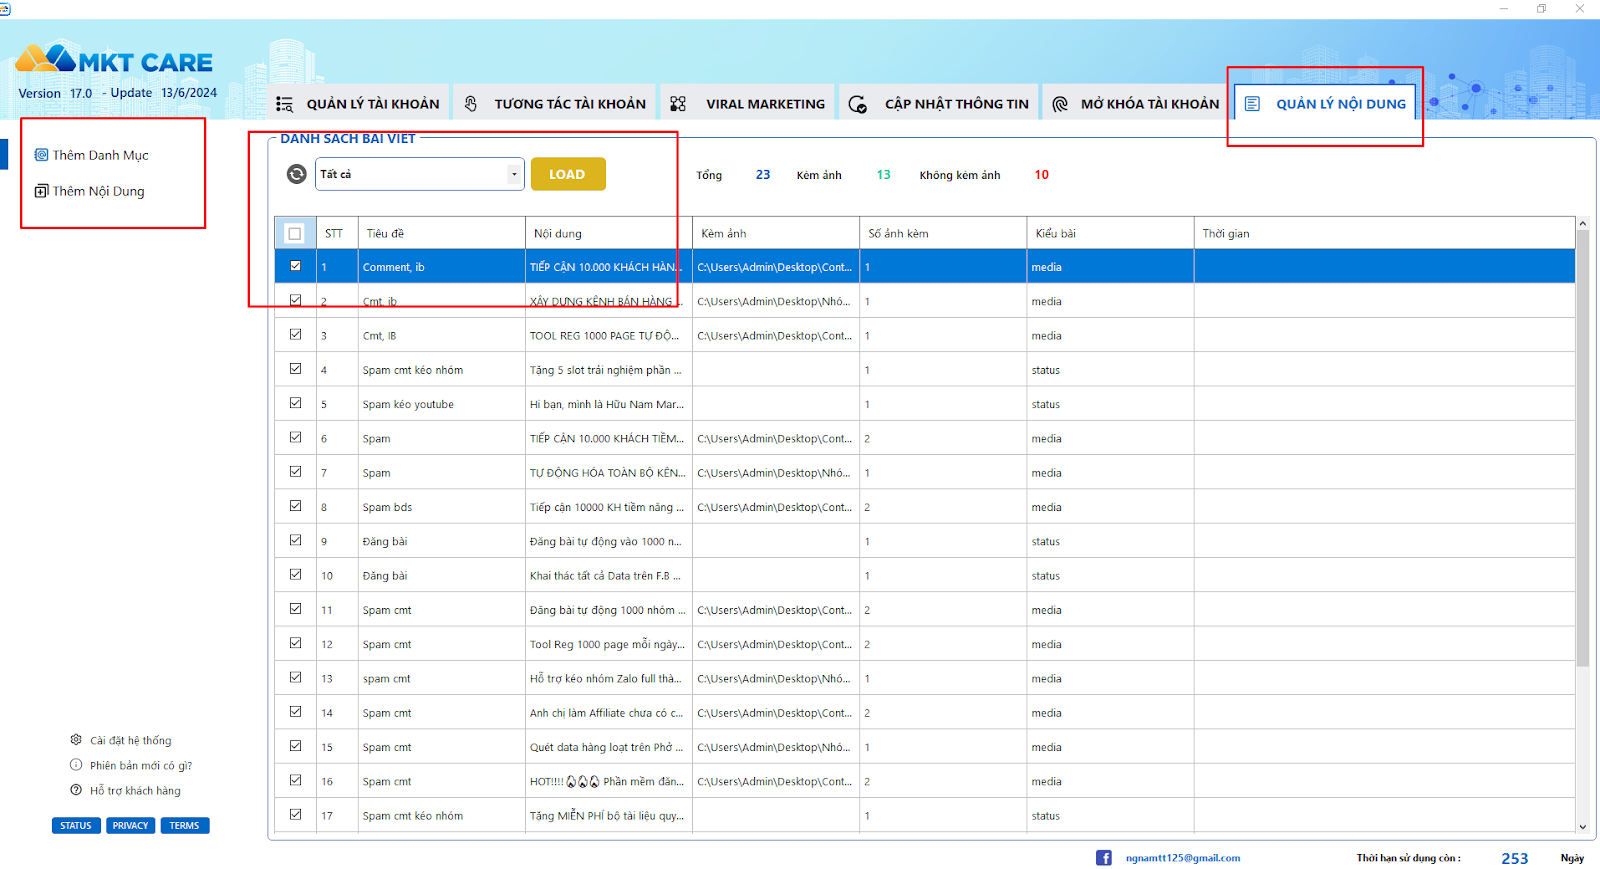Uncheck row 5 Spam kéo youtube checkbox
The height and width of the screenshot is (869, 1600).
[x=295, y=403]
